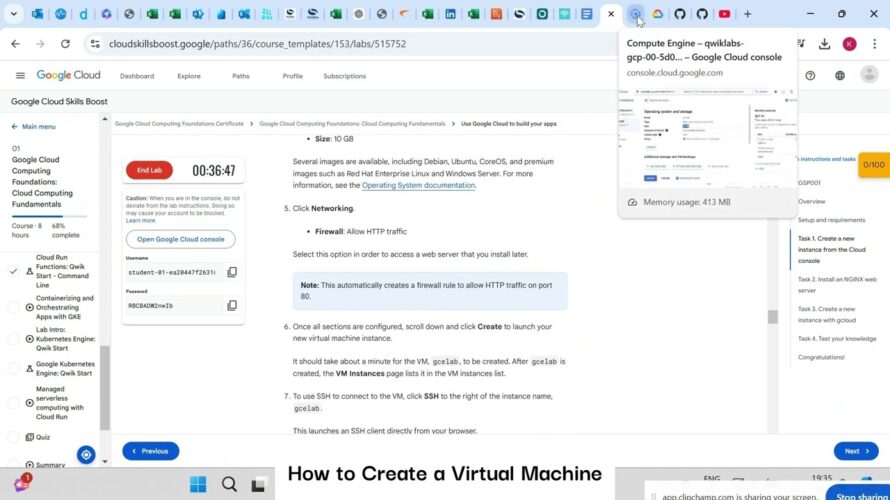Image resolution: width=890 pixels, height=500 pixels.
Task: Toggle completion circle for Cloud Run Functions lab
Action: click(14, 271)
